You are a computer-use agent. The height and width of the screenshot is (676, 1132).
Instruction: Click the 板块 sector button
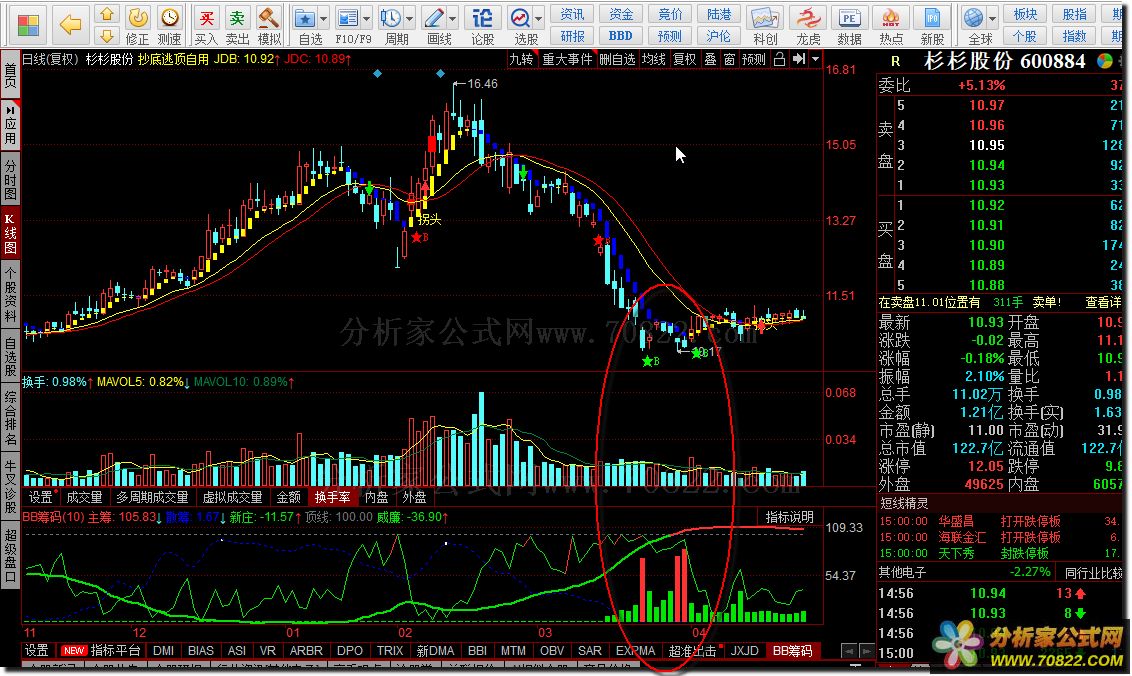(x=1025, y=14)
